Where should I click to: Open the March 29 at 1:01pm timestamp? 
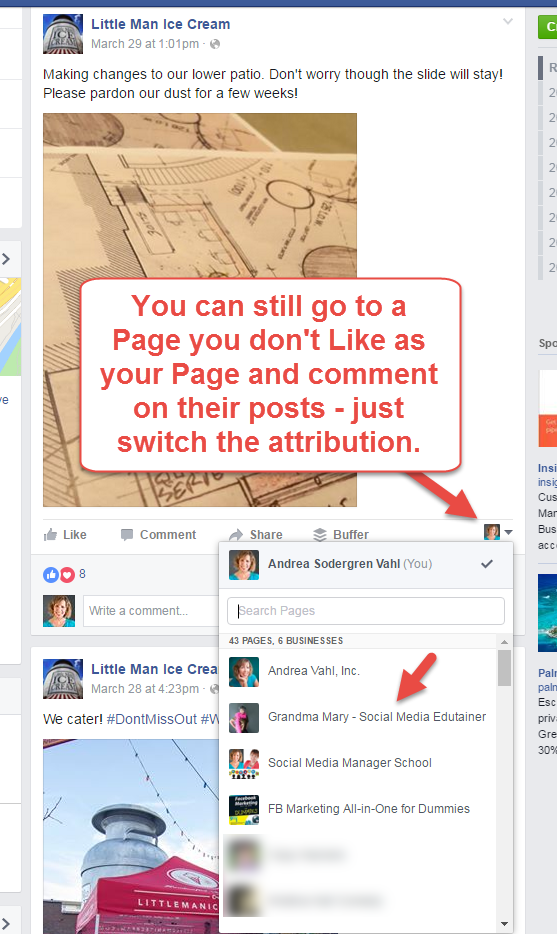(x=145, y=44)
